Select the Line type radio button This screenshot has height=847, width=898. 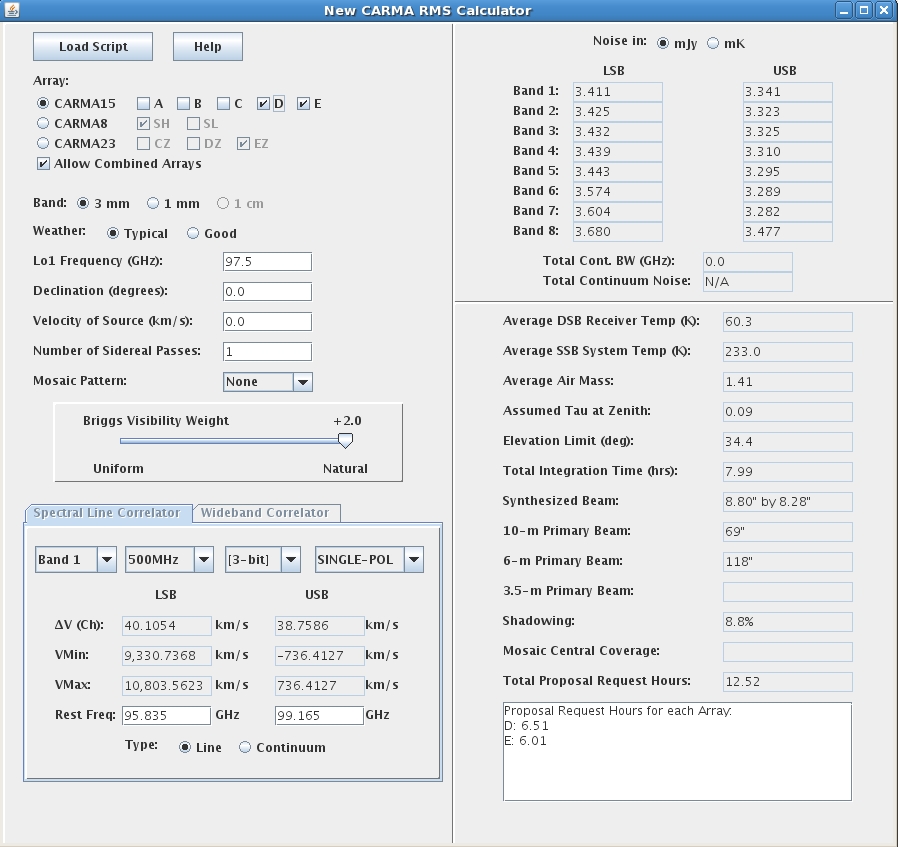[x=185, y=747]
